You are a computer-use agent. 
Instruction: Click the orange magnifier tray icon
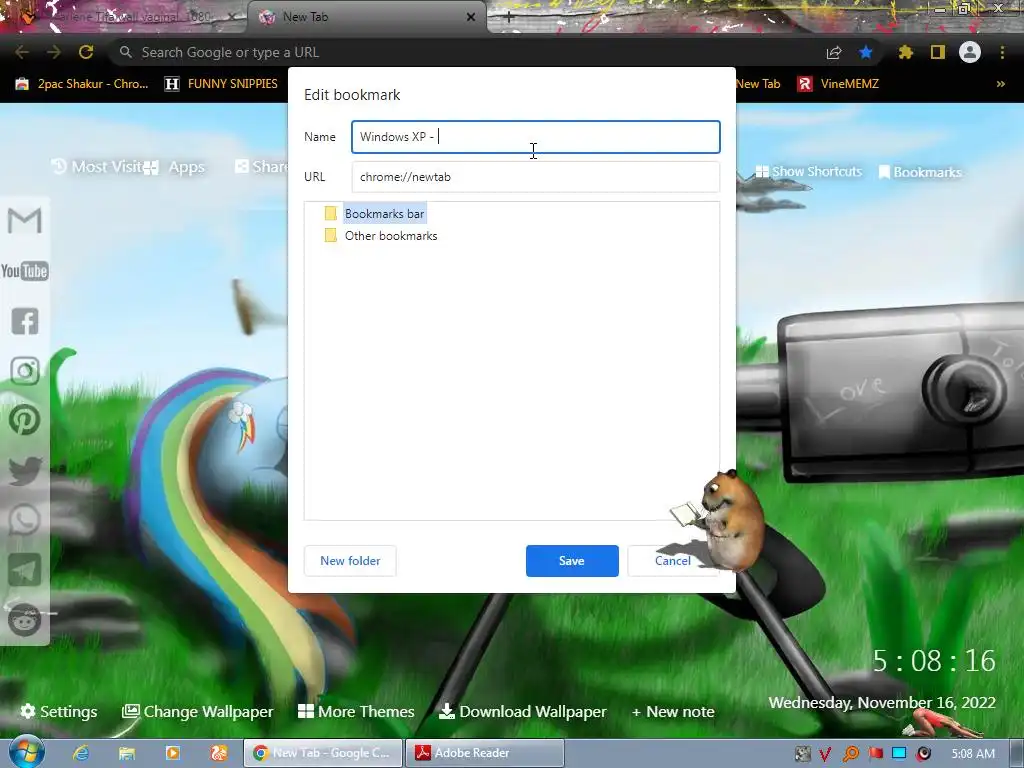point(851,754)
